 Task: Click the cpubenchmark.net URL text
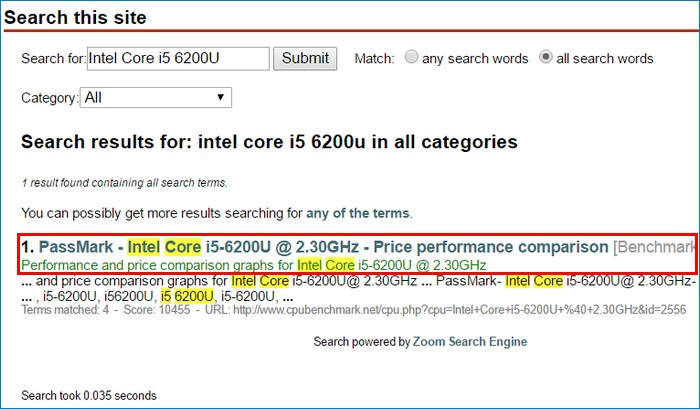click(459, 309)
